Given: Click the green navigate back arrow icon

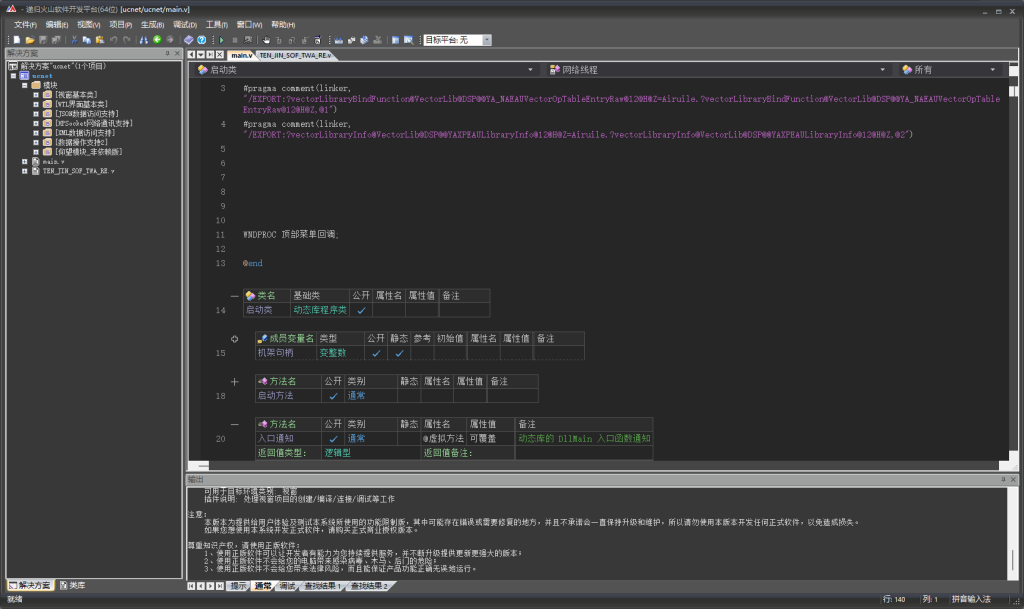Looking at the screenshot, I should coord(157,40).
